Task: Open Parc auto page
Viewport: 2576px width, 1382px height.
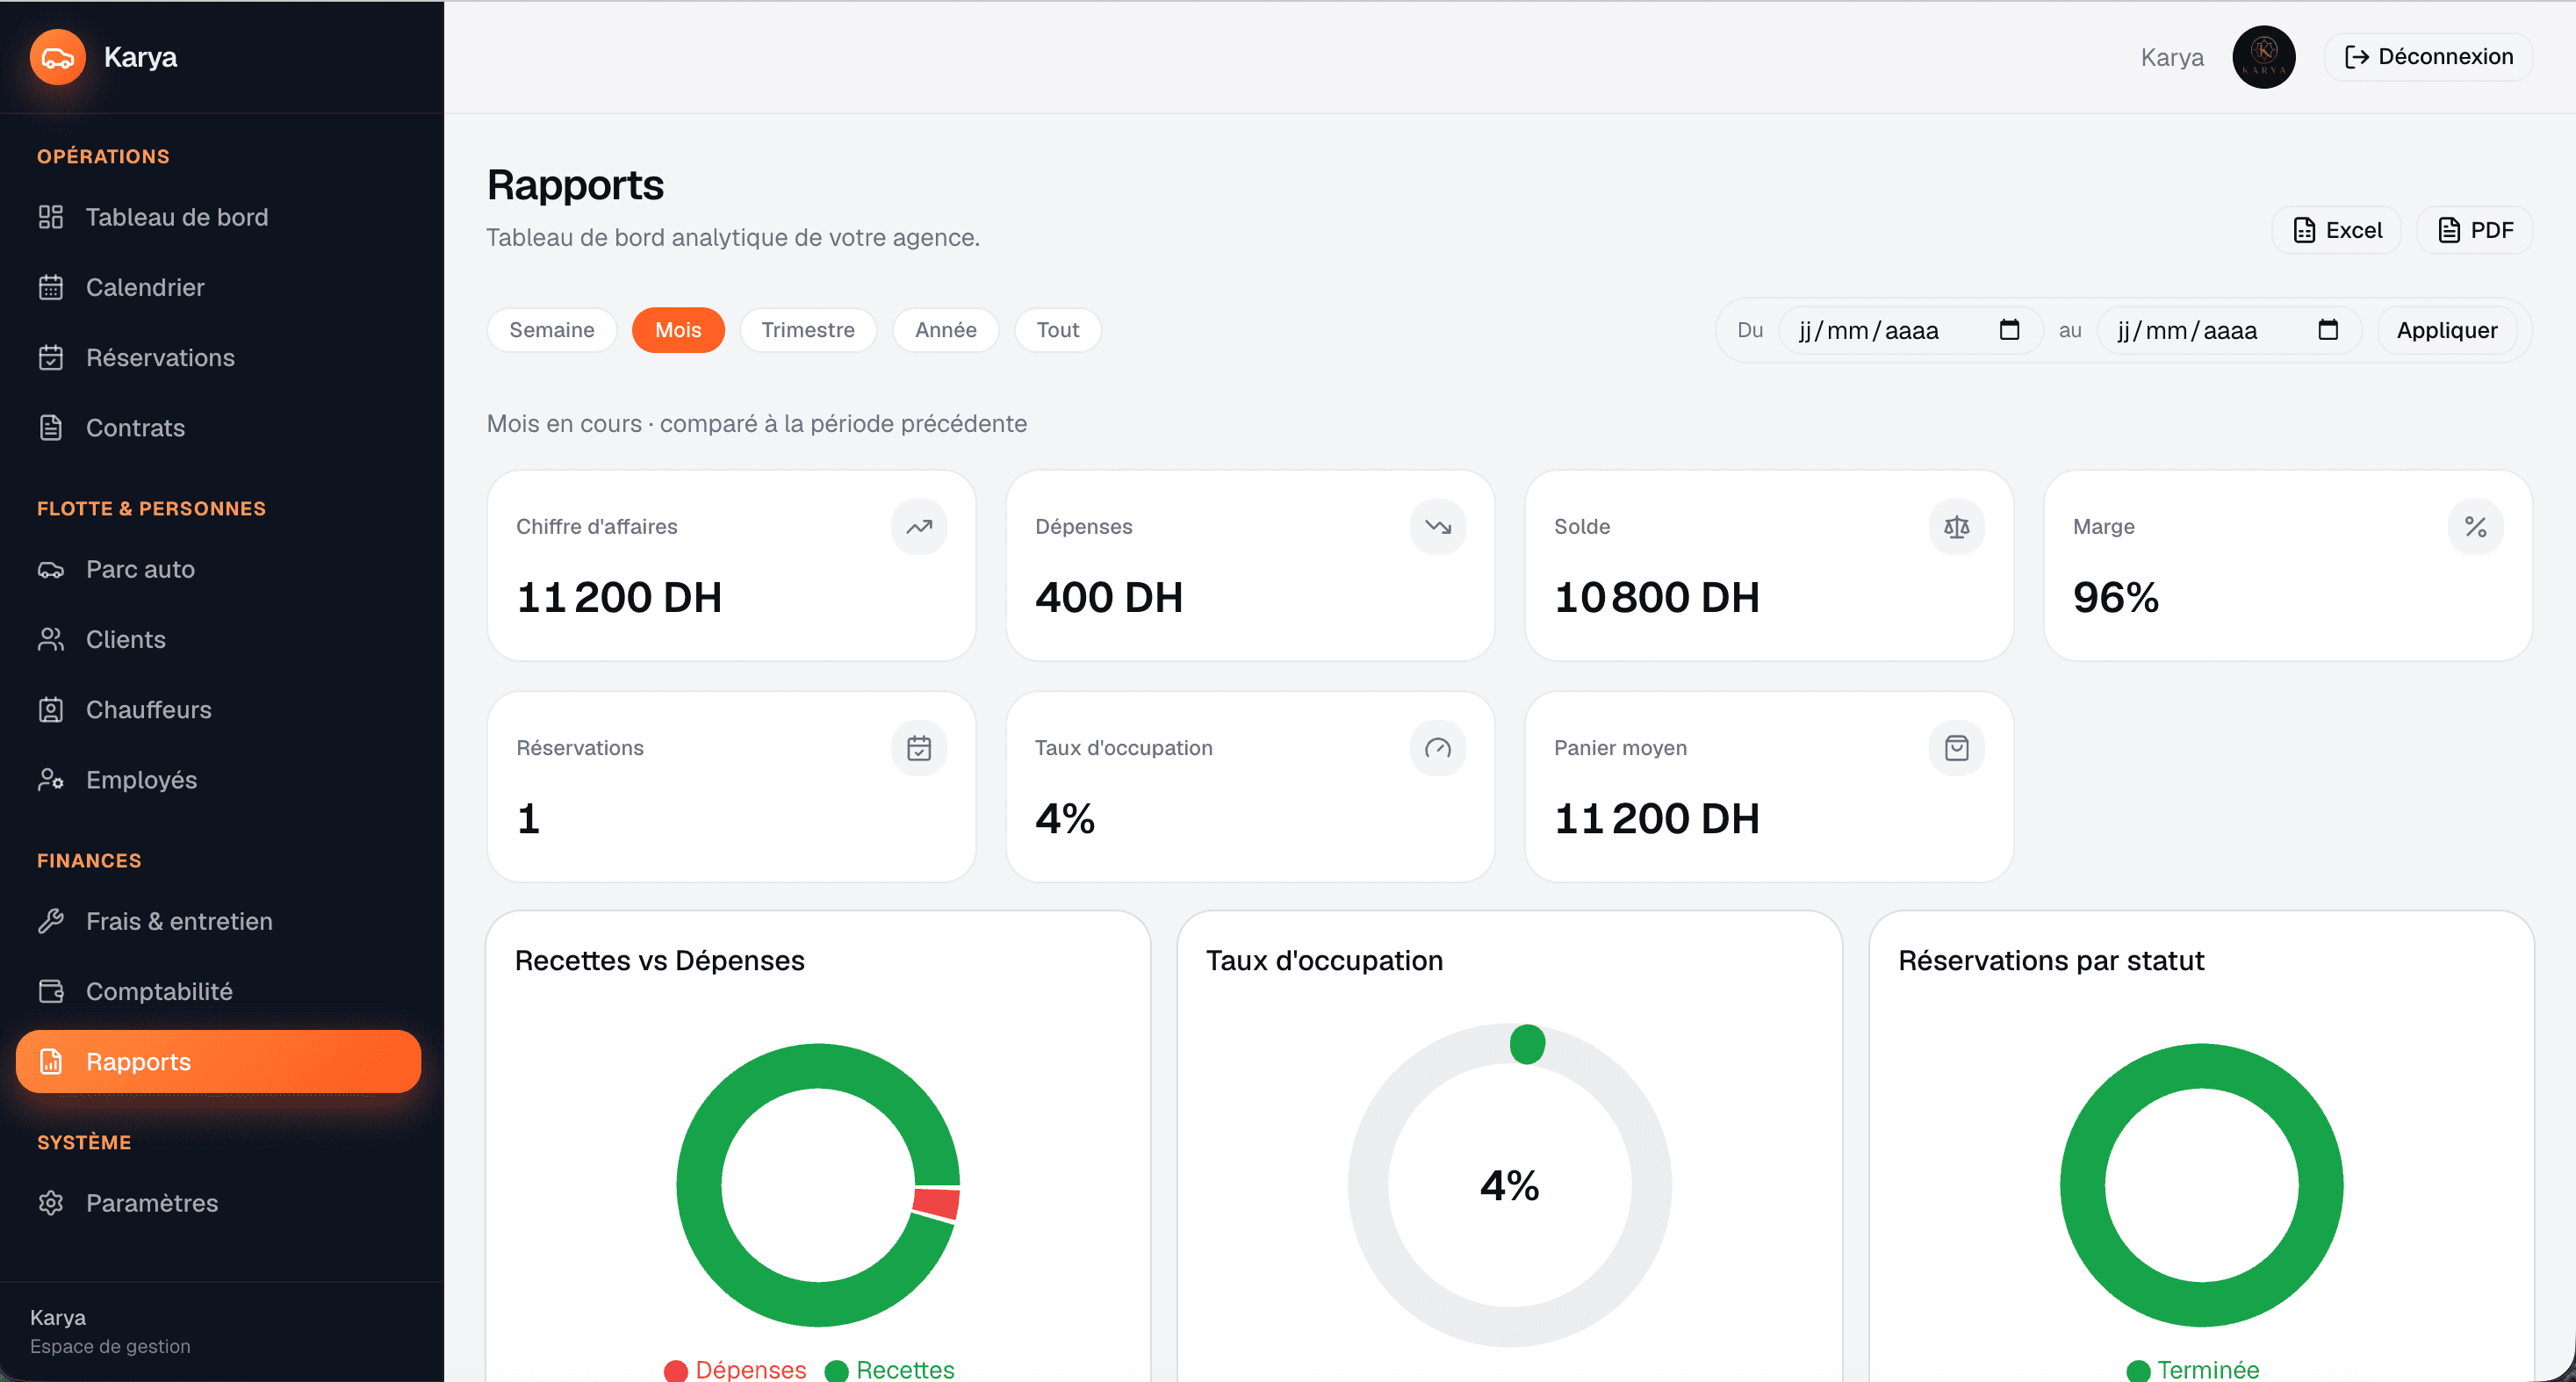Action: click(218, 569)
